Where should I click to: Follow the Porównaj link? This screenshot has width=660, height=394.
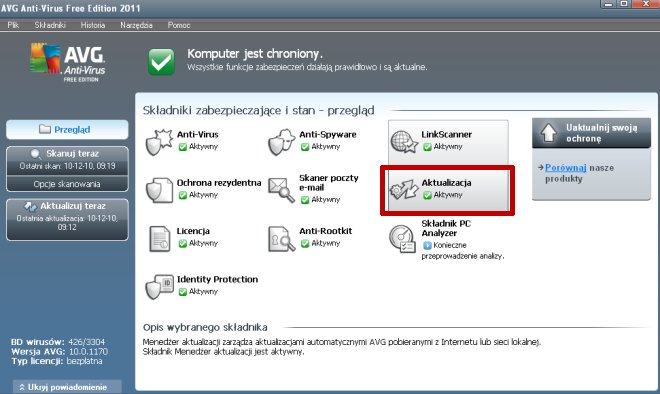pyautogui.click(x=565, y=168)
